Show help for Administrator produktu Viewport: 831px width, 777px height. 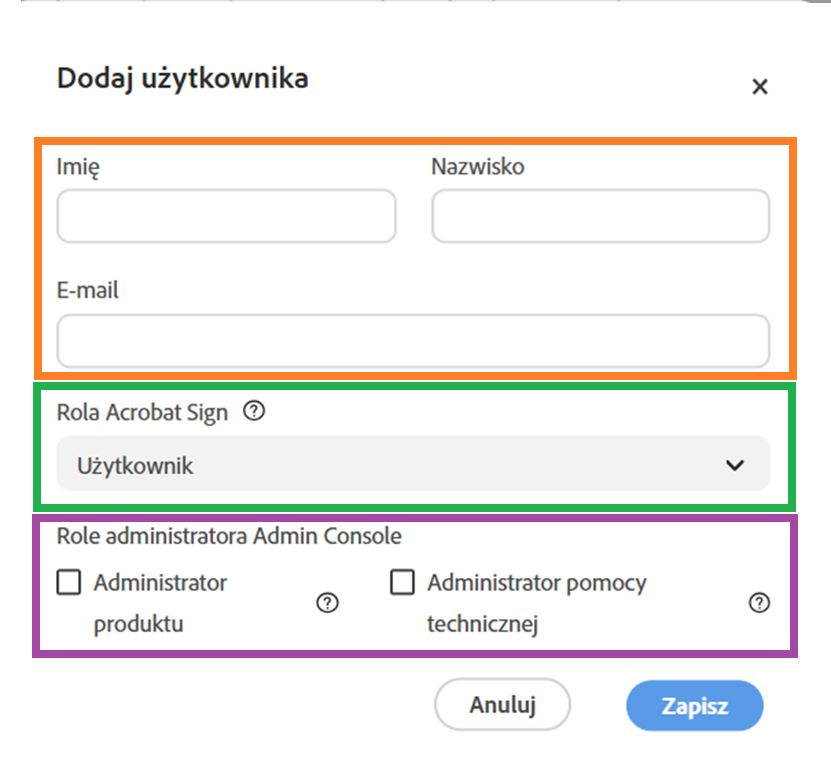click(327, 603)
